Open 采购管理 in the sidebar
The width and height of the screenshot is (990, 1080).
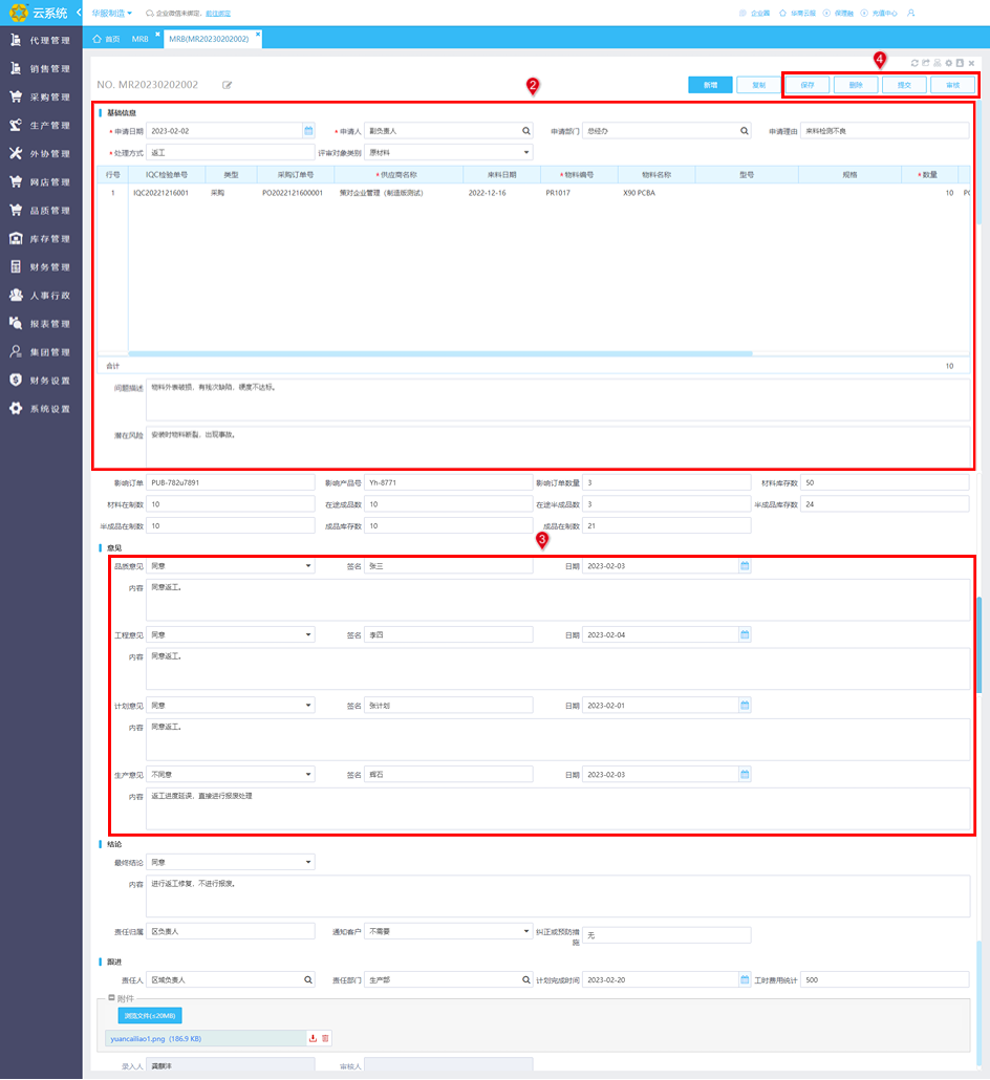[x=41, y=97]
